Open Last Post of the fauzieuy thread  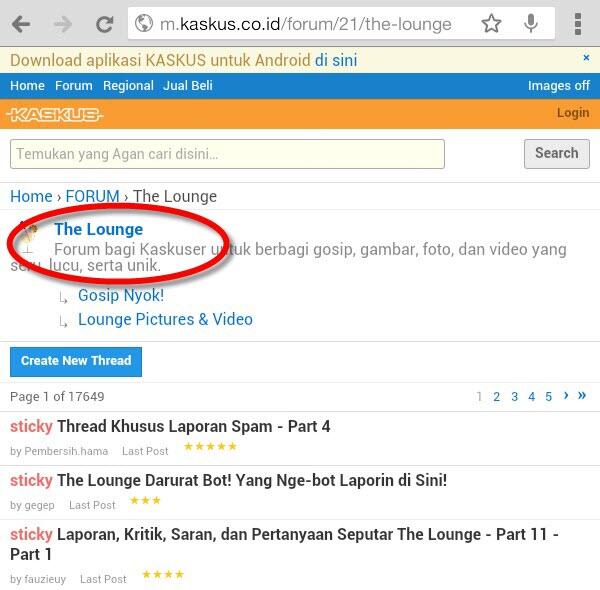point(103,579)
